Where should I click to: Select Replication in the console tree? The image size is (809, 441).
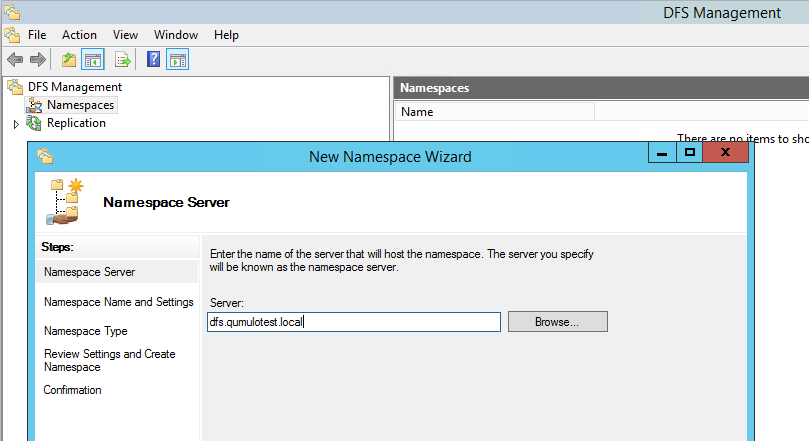click(76, 123)
